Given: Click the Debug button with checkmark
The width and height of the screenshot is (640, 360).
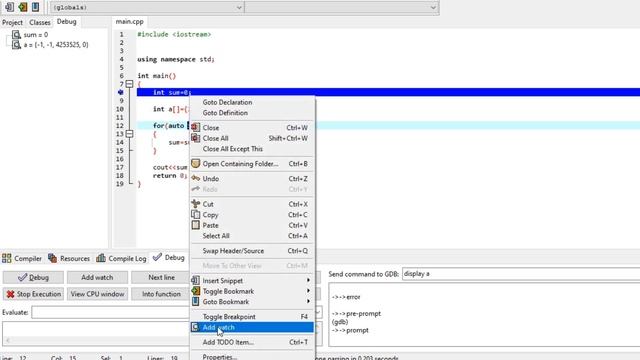Looking at the screenshot, I should (33, 278).
